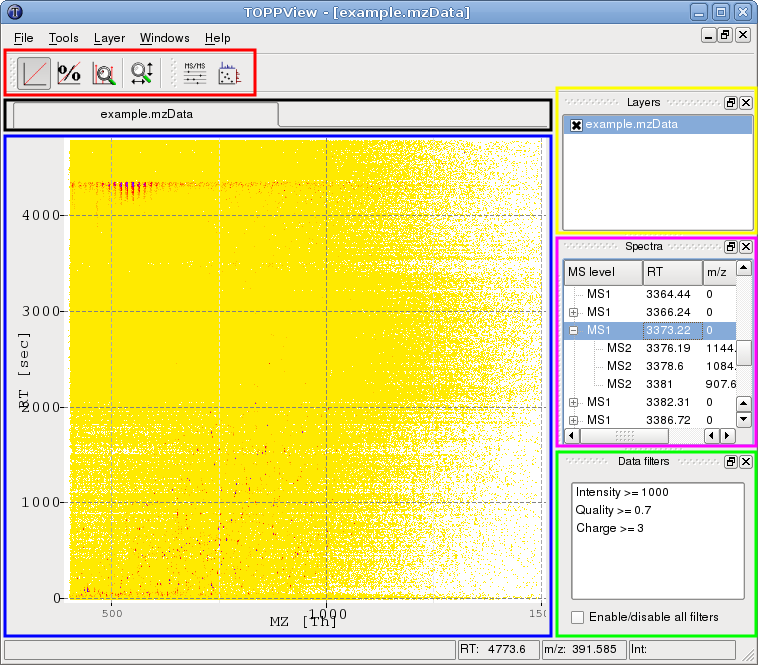The width and height of the screenshot is (758, 665).
Task: Click the snap-to-maximum intensity magnifier icon
Action: (x=103, y=73)
